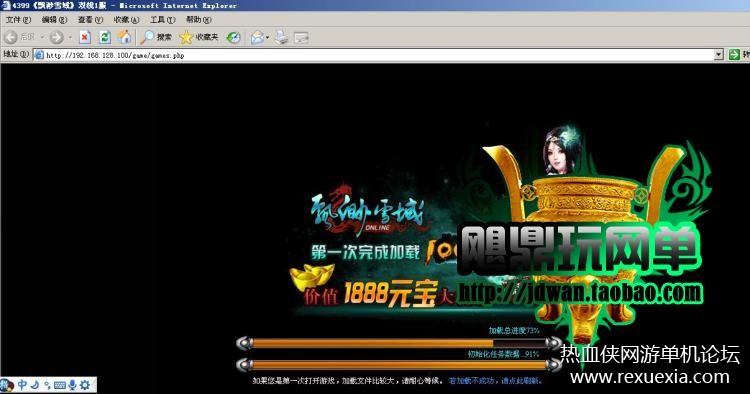Open Favorites (收藏夹) star button
Viewport: 750px width, 394px height.
(199, 37)
